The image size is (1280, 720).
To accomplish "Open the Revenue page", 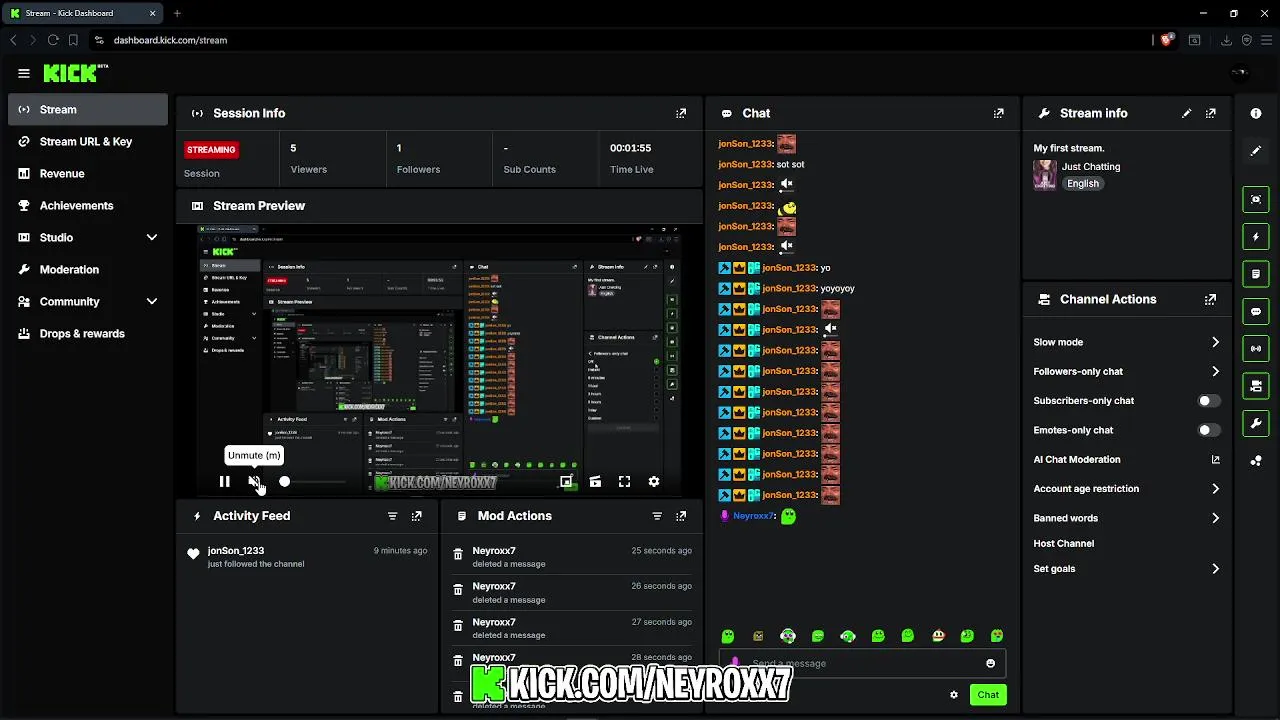I will (x=88, y=174).
